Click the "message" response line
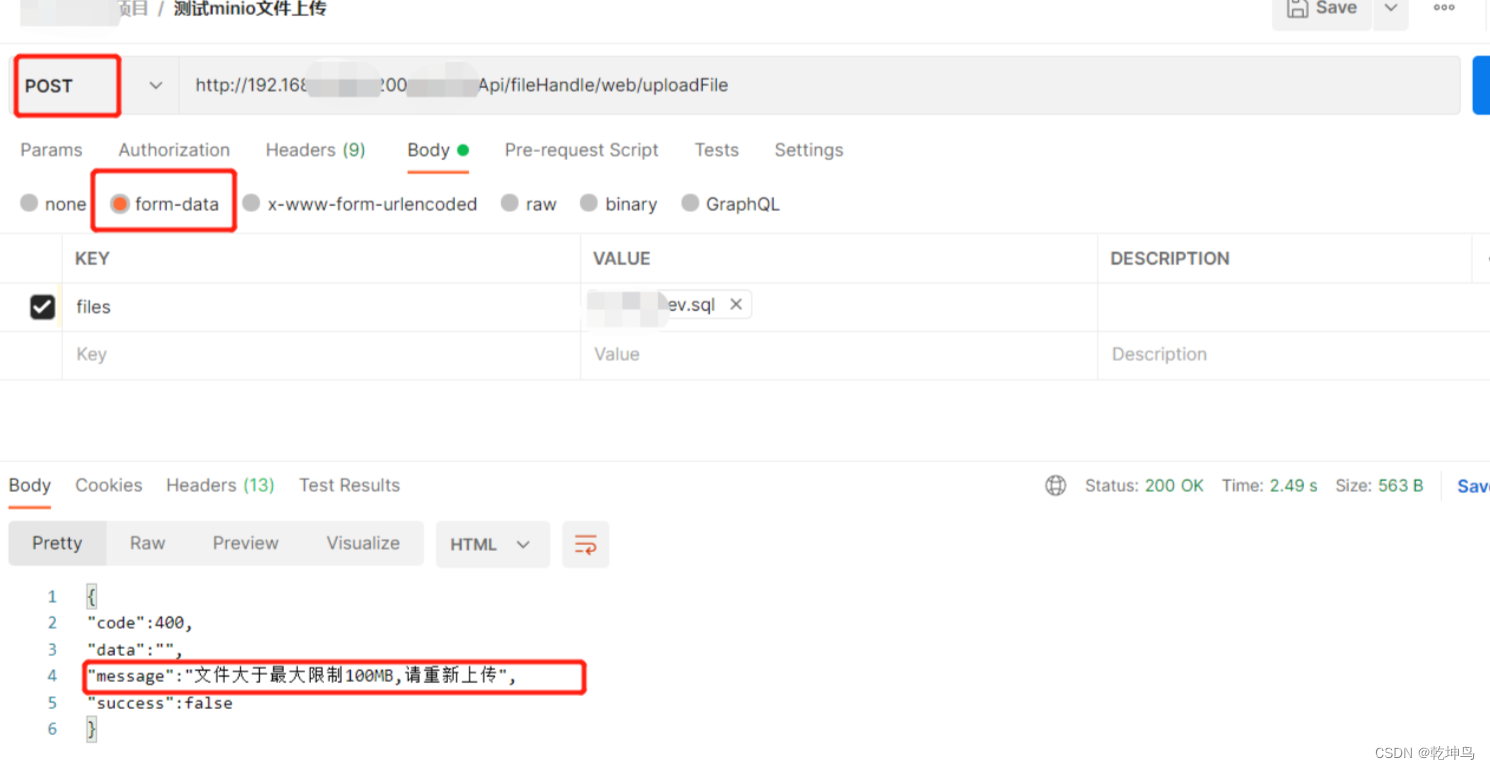The image size is (1490, 770). click(x=301, y=677)
